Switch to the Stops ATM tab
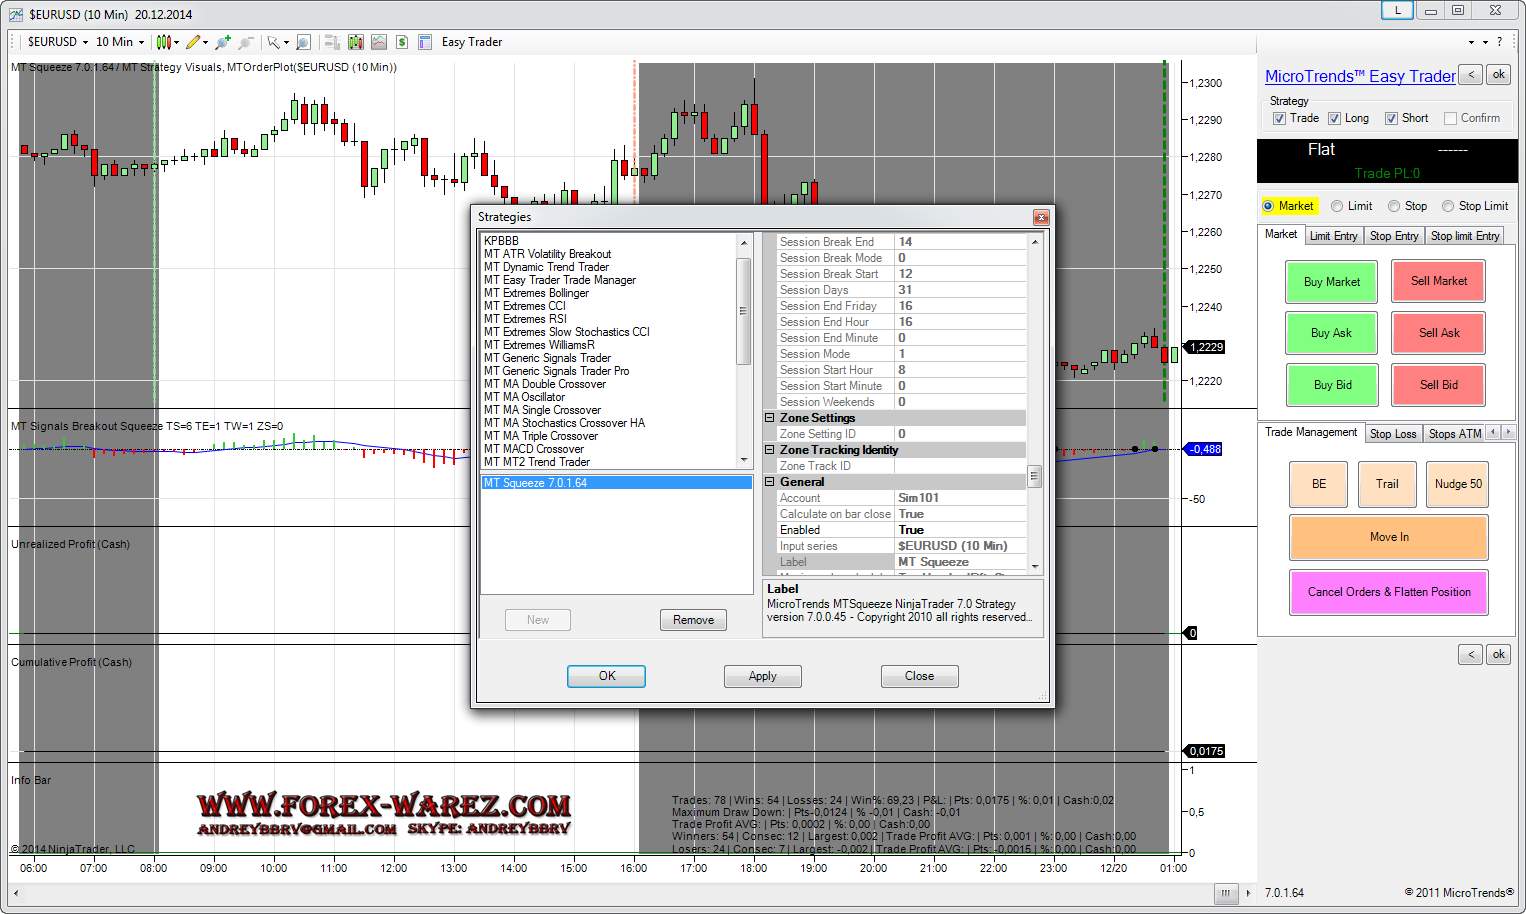The width and height of the screenshot is (1526, 914). pyautogui.click(x=1454, y=434)
